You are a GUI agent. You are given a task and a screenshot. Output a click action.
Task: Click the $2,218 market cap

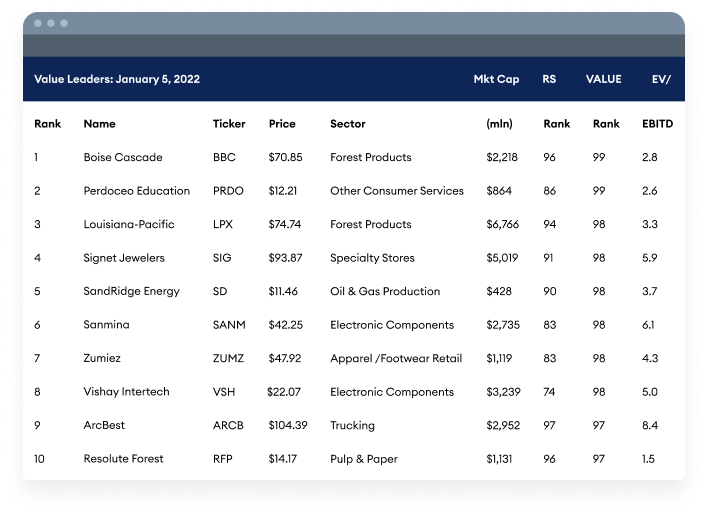pos(502,157)
